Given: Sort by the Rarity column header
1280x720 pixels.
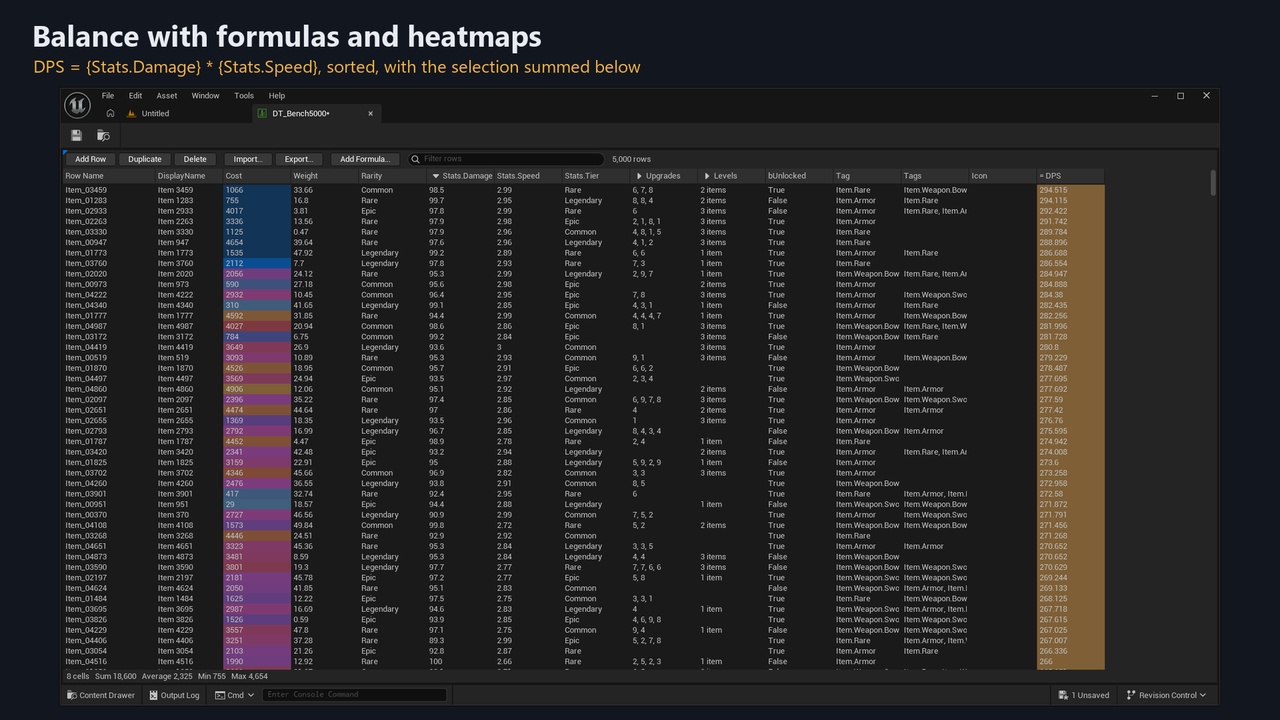Looking at the screenshot, I should pyautogui.click(x=392, y=176).
